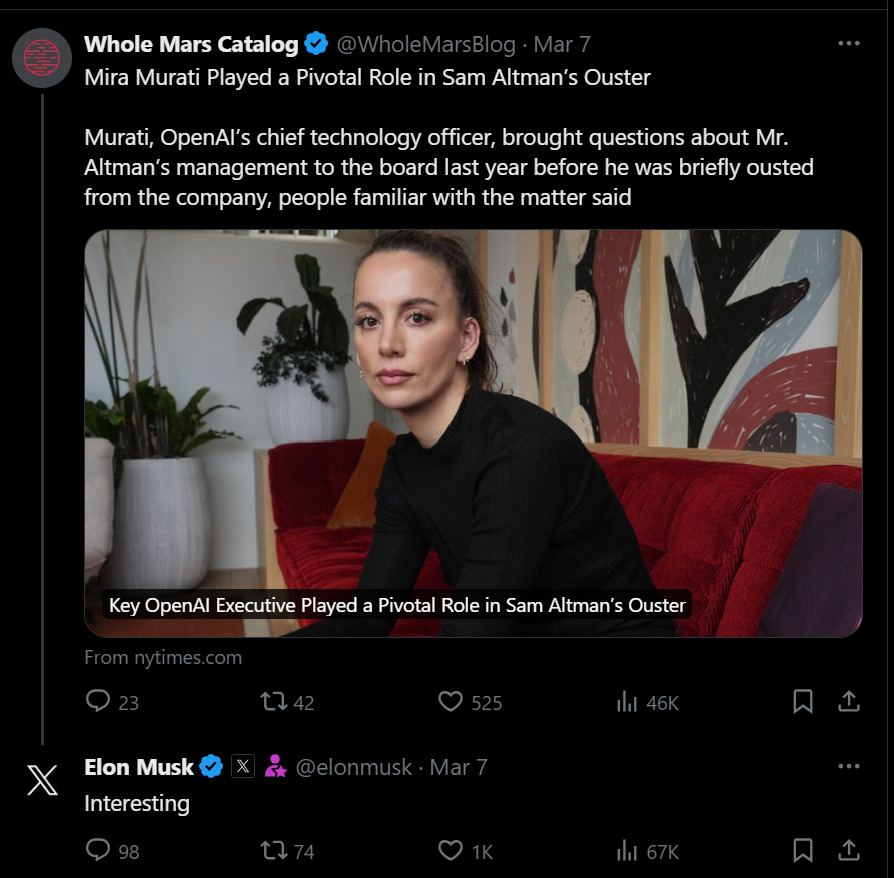This screenshot has width=894, height=878.
Task: Open Elon Musk's X profile avatar
Action: click(x=42, y=780)
